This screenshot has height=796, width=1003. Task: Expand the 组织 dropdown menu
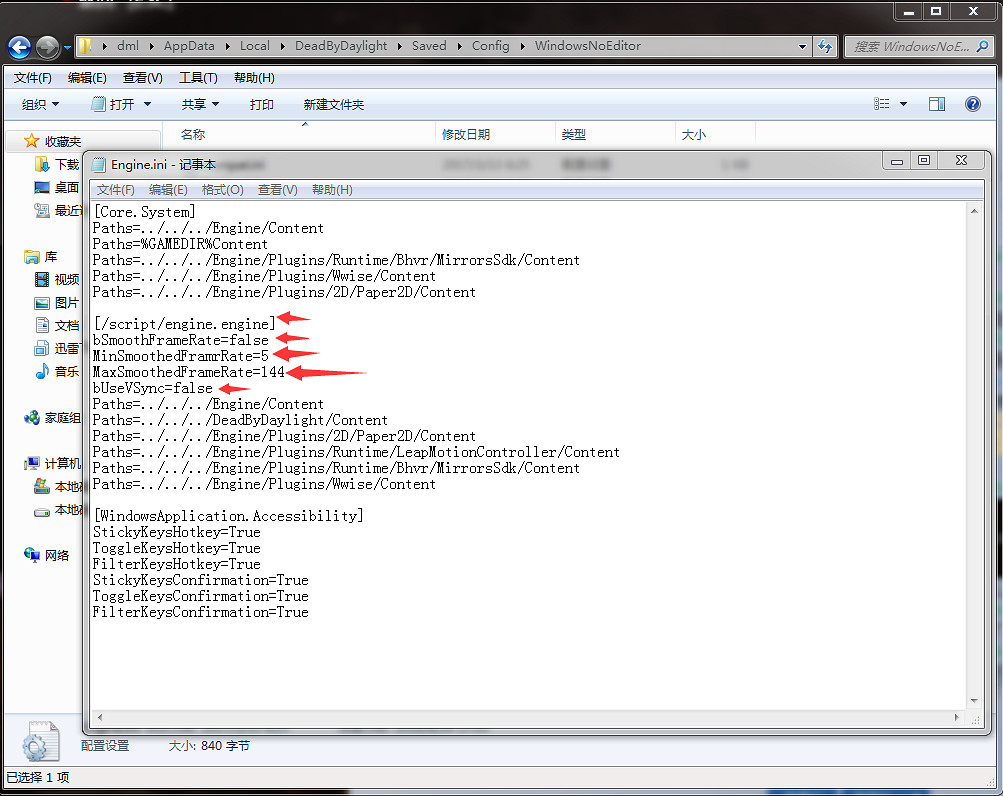click(x=41, y=104)
